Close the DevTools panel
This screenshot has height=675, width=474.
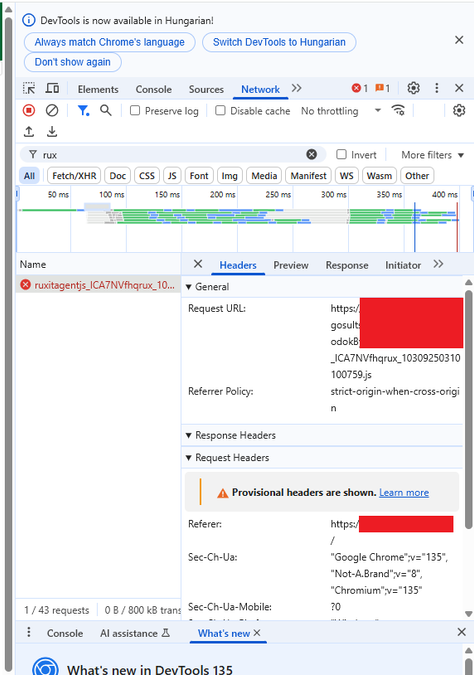[459, 88]
